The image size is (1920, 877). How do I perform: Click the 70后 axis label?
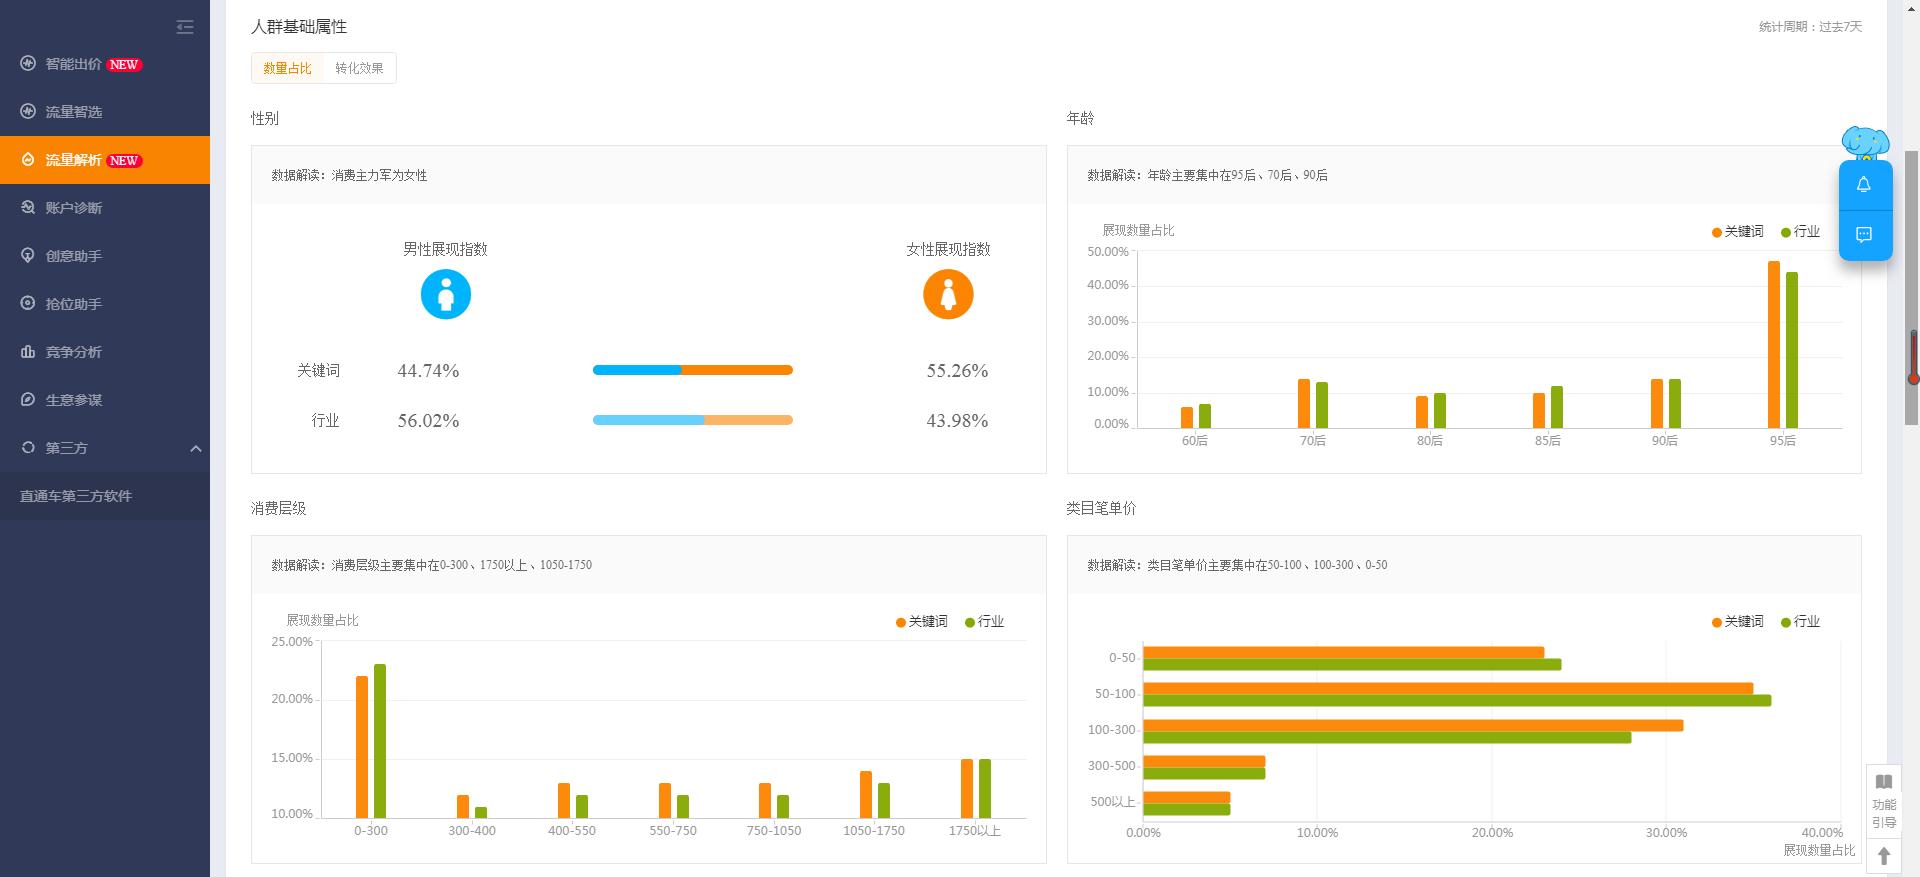[1312, 441]
